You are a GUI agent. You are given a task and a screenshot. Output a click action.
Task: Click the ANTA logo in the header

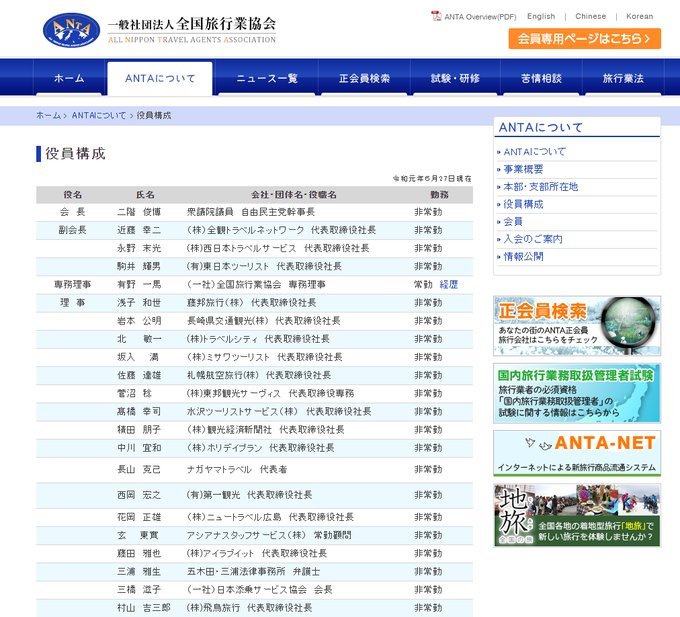click(x=72, y=30)
